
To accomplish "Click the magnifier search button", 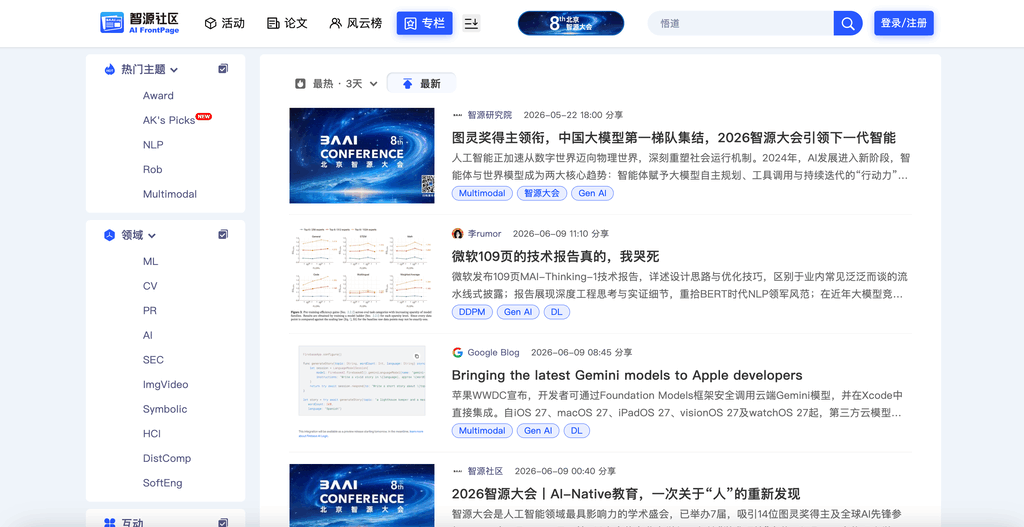I will pos(848,24).
